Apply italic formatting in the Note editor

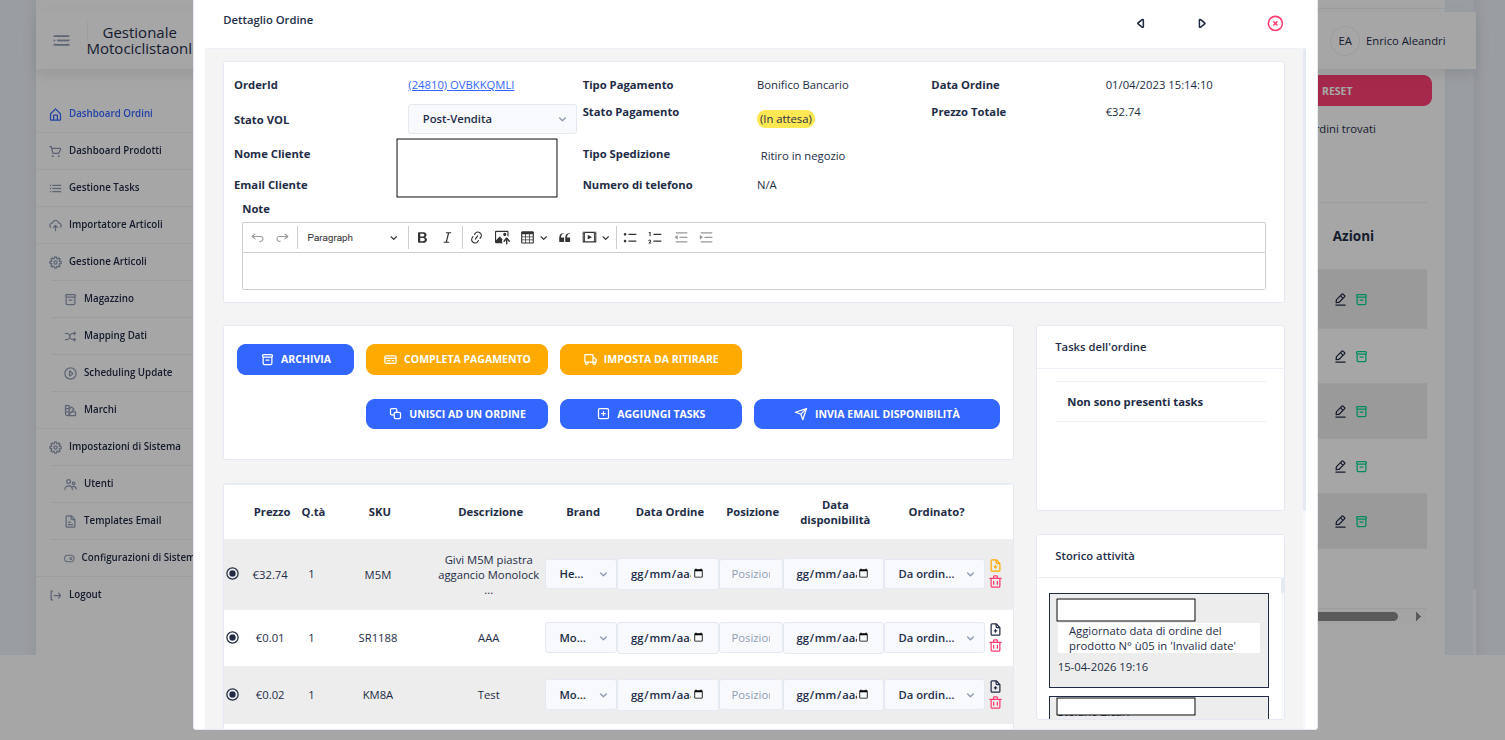(x=447, y=237)
